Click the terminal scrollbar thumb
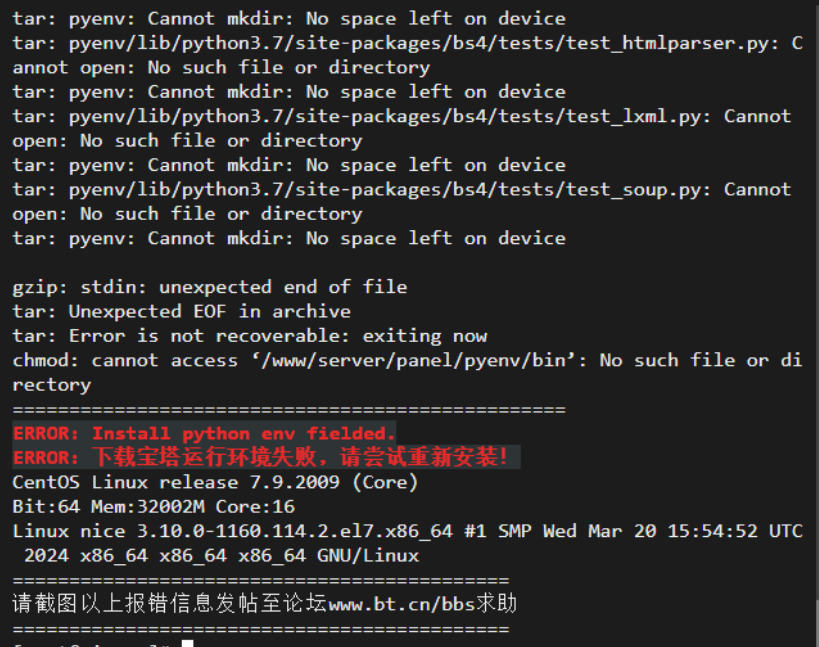Viewport: 819px width, 647px height. pos(817,621)
